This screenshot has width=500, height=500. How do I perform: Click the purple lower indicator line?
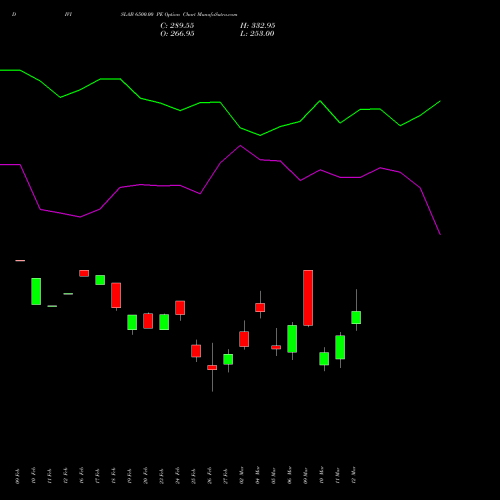(x=220, y=163)
